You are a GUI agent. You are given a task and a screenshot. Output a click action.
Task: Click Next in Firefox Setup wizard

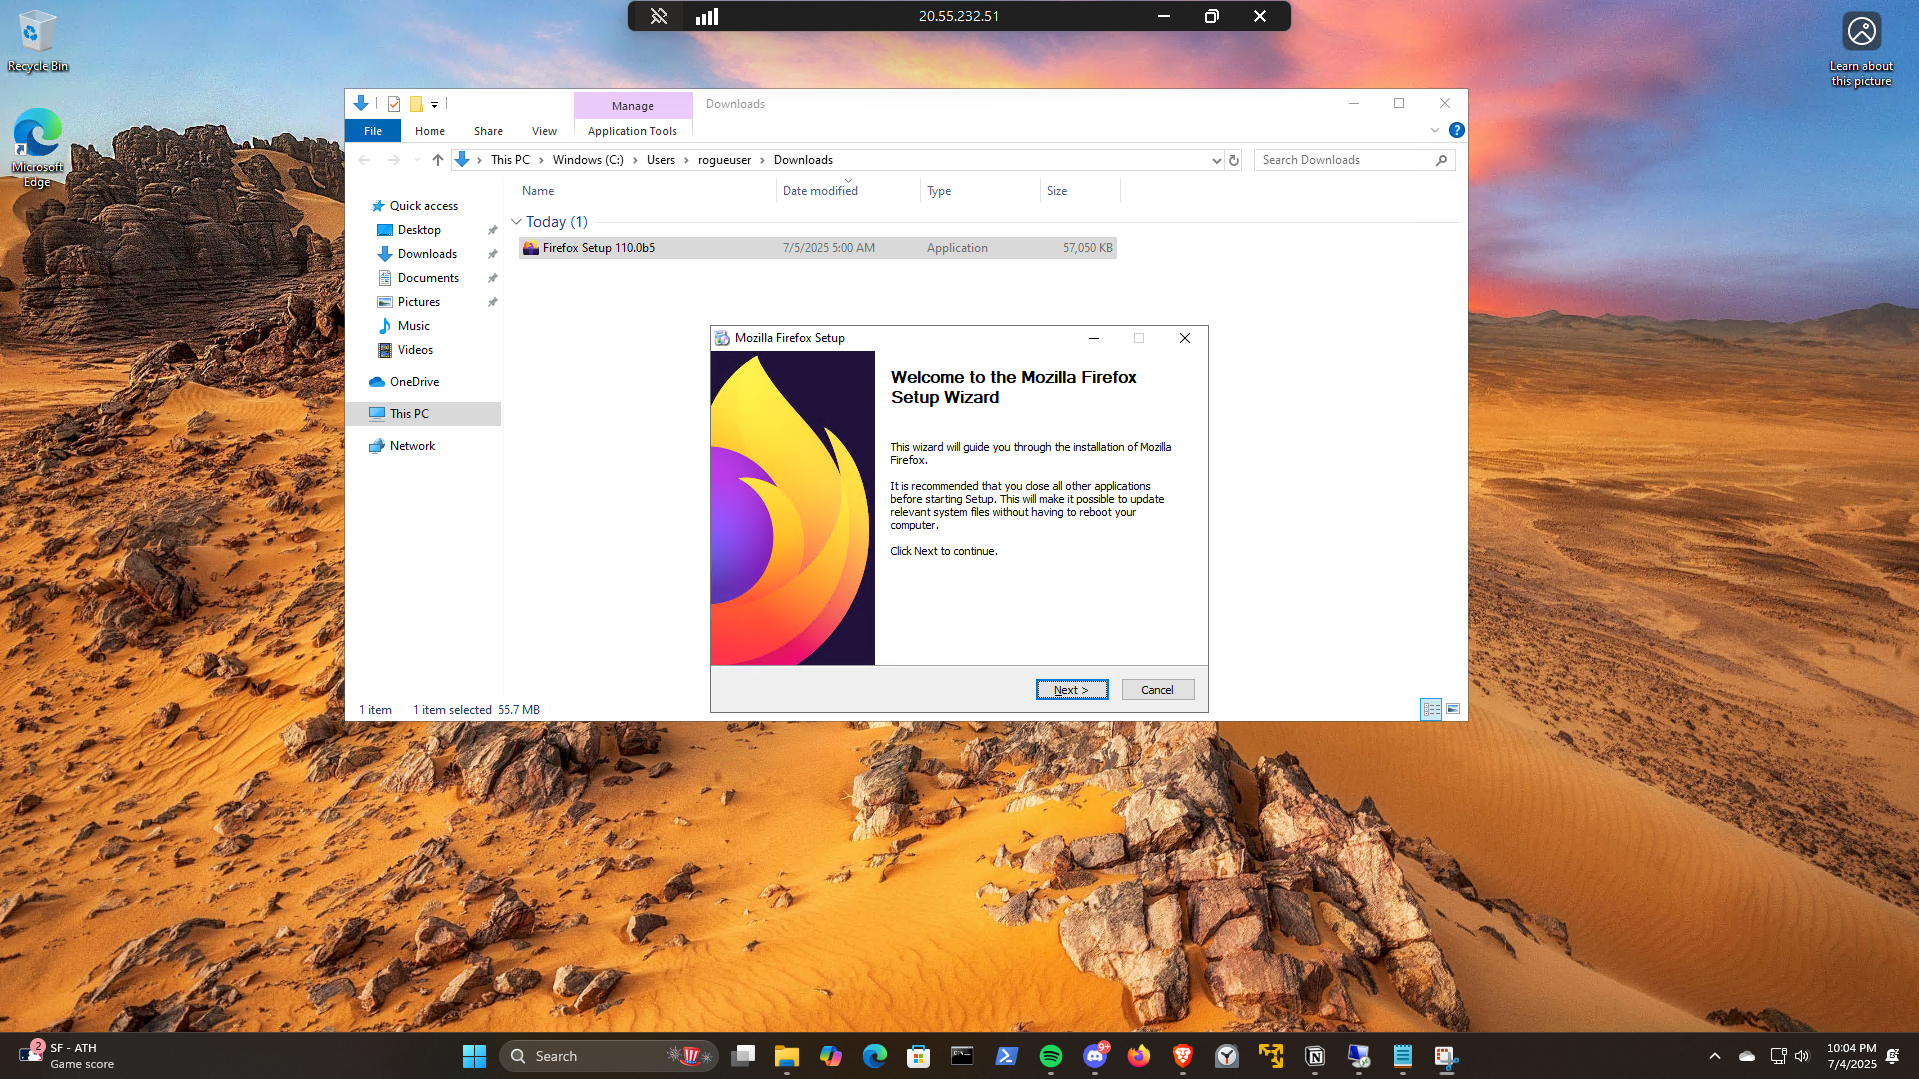1071,690
